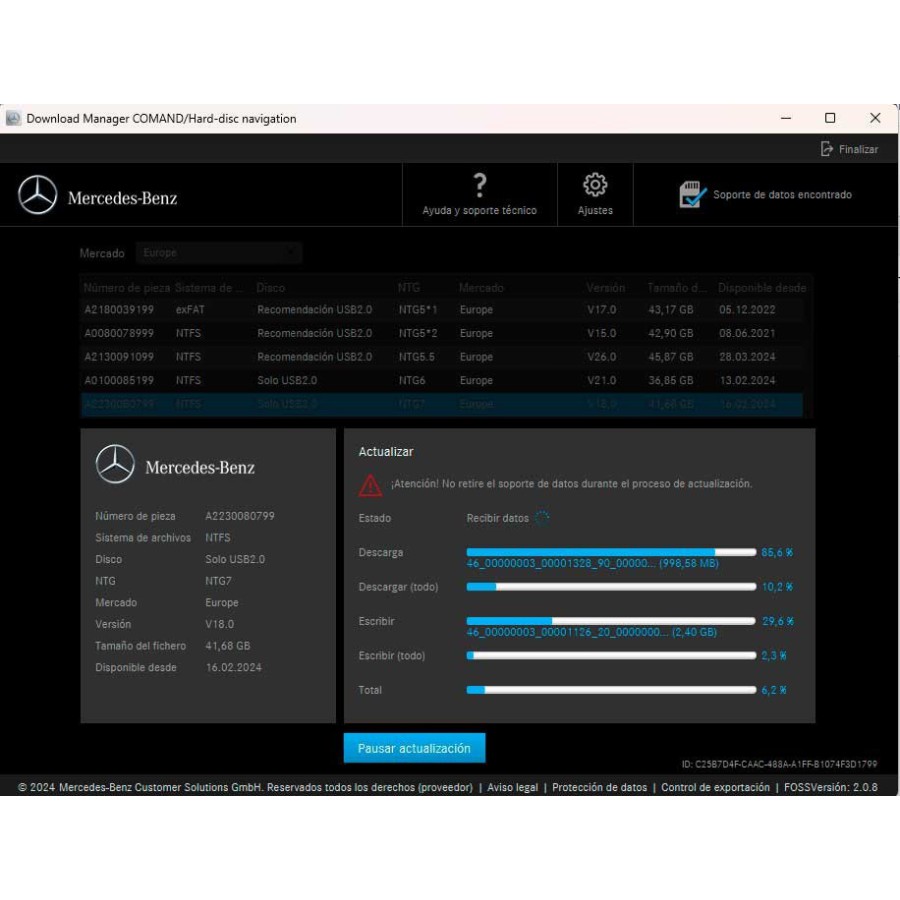This screenshot has width=900, height=900.
Task: Click the Pausar actualización button
Action: pyautogui.click(x=413, y=747)
